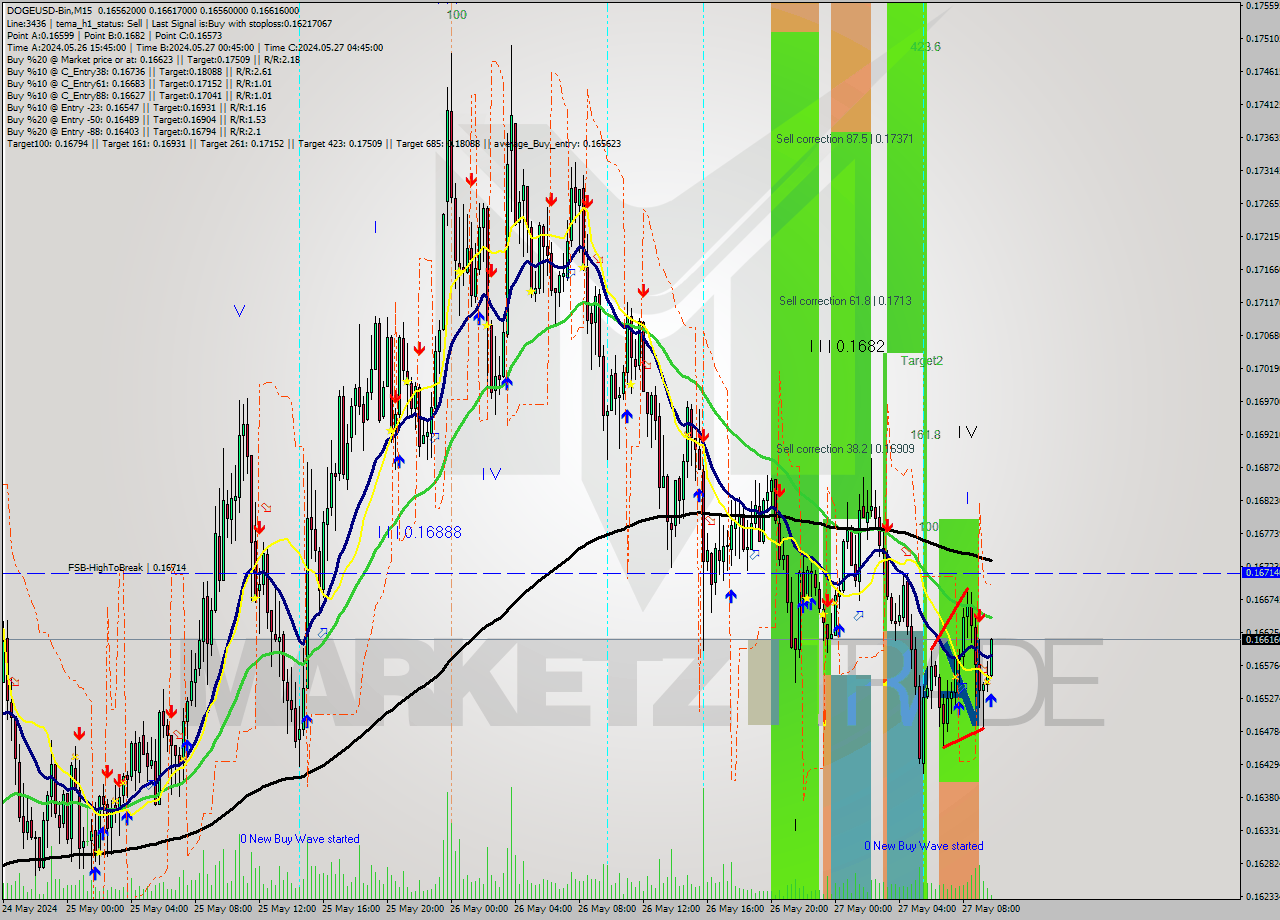
Task: Select the 26 May 08:00 time label
Action: tap(606, 909)
